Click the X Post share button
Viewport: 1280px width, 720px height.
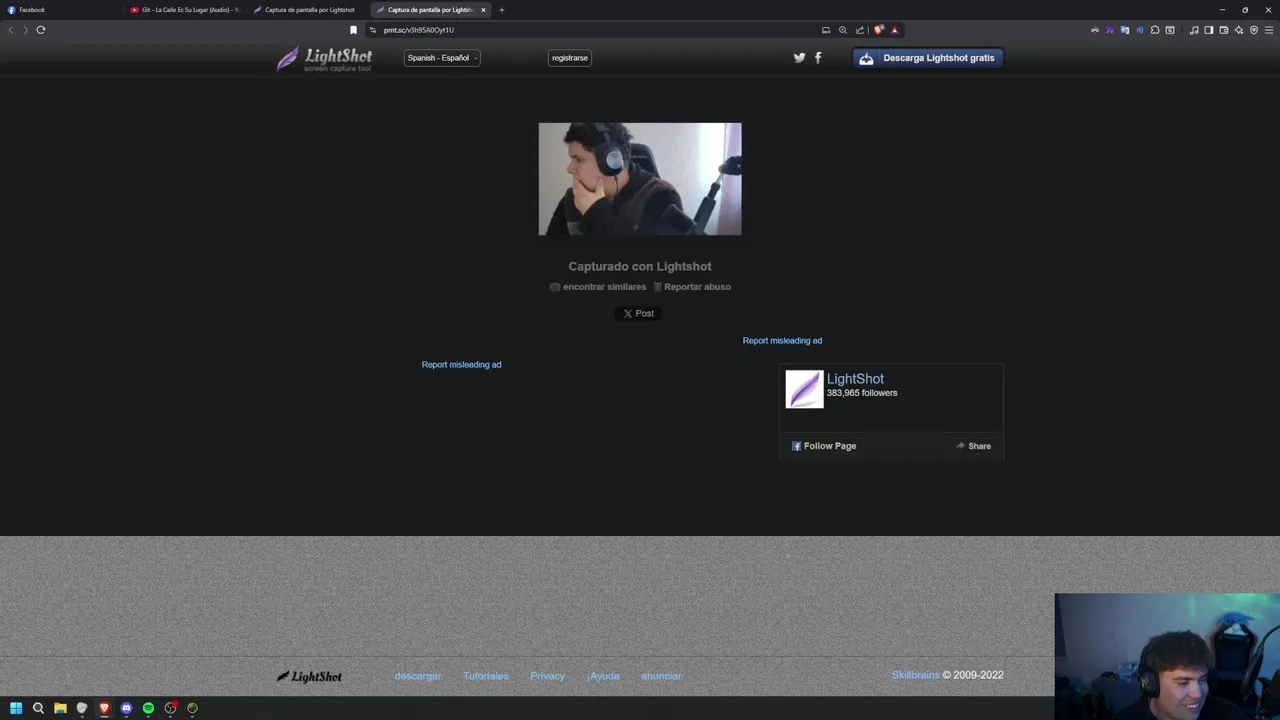tap(638, 313)
